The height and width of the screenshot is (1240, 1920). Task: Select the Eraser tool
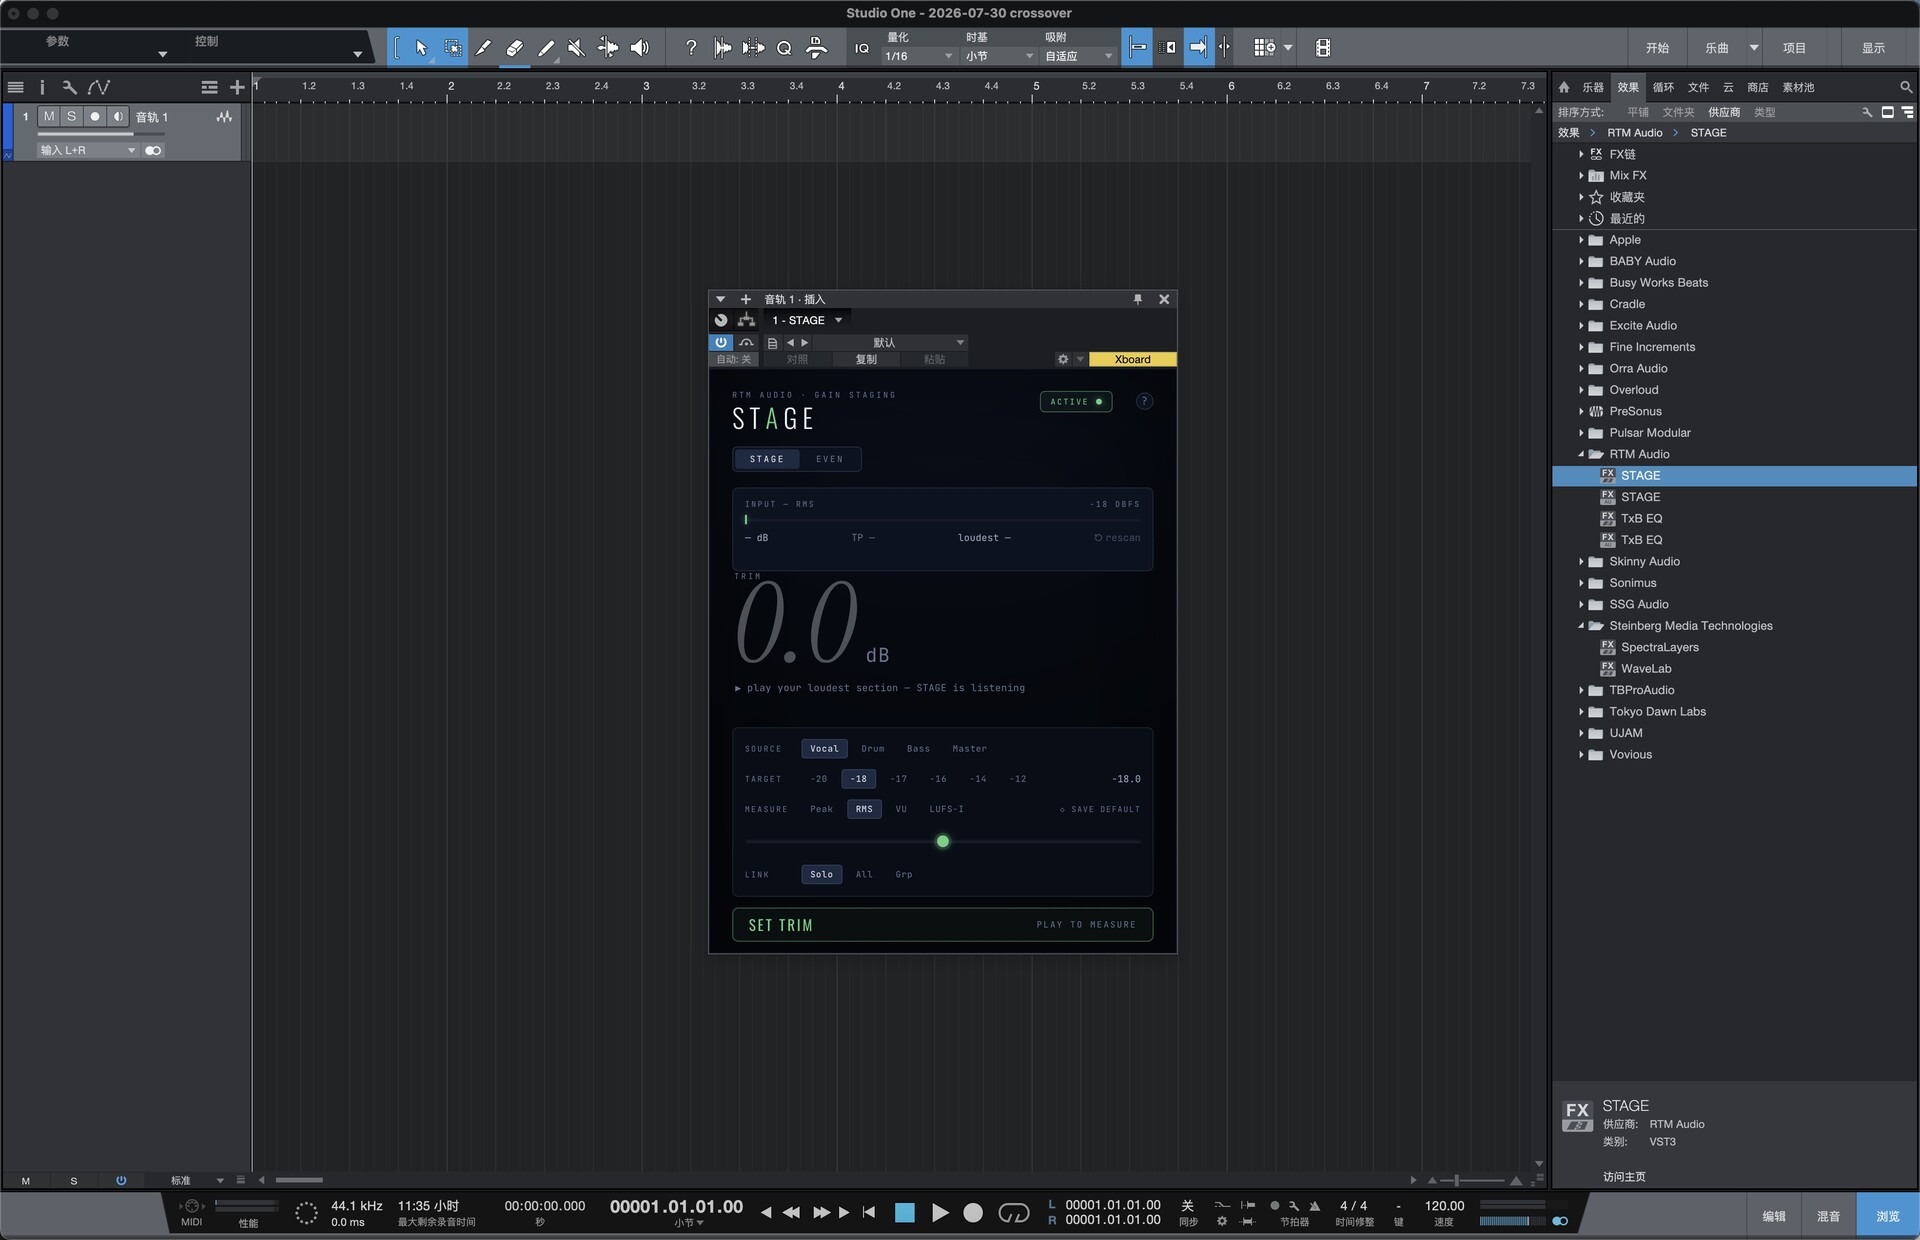click(514, 47)
